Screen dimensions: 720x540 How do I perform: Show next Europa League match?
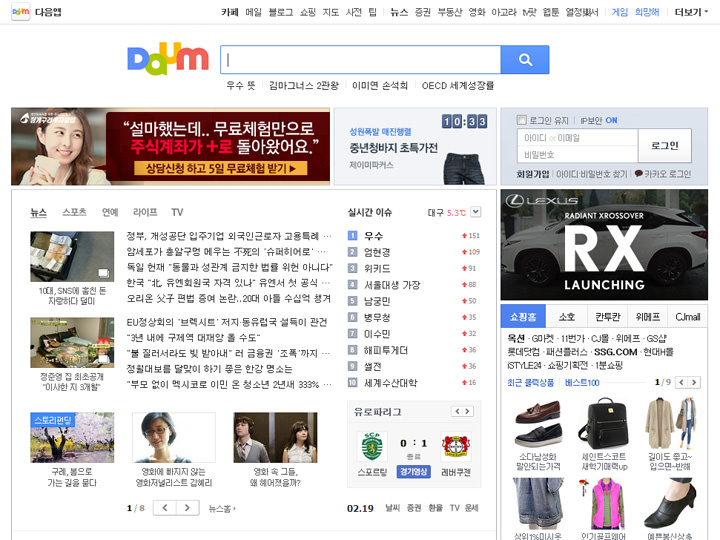tap(467, 411)
